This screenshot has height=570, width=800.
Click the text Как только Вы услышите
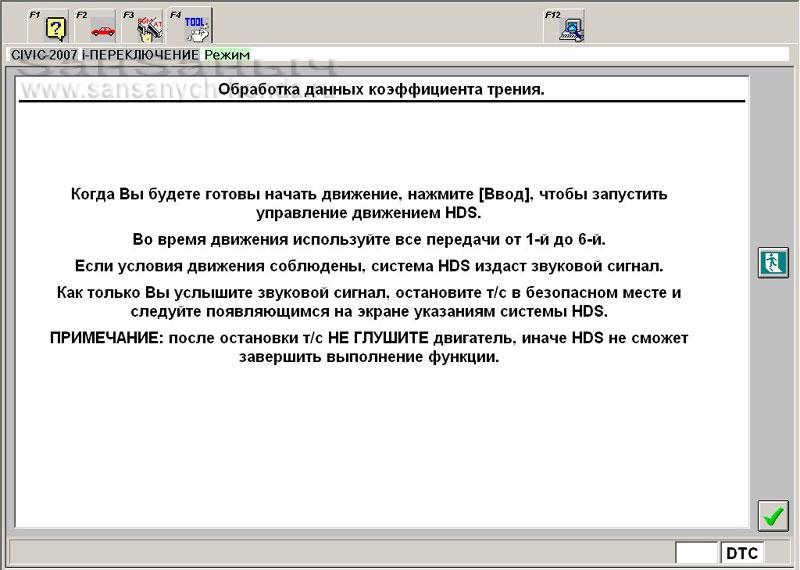click(x=369, y=302)
